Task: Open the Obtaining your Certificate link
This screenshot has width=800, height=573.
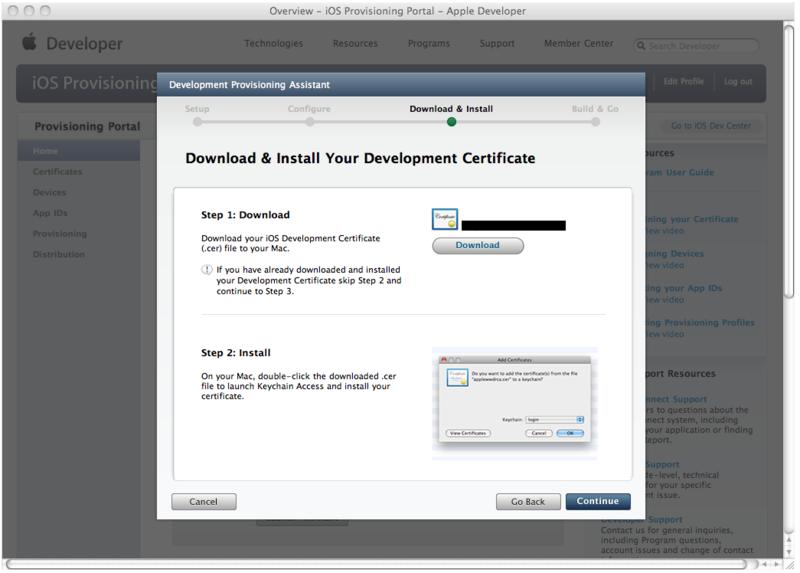Action: pos(692,219)
